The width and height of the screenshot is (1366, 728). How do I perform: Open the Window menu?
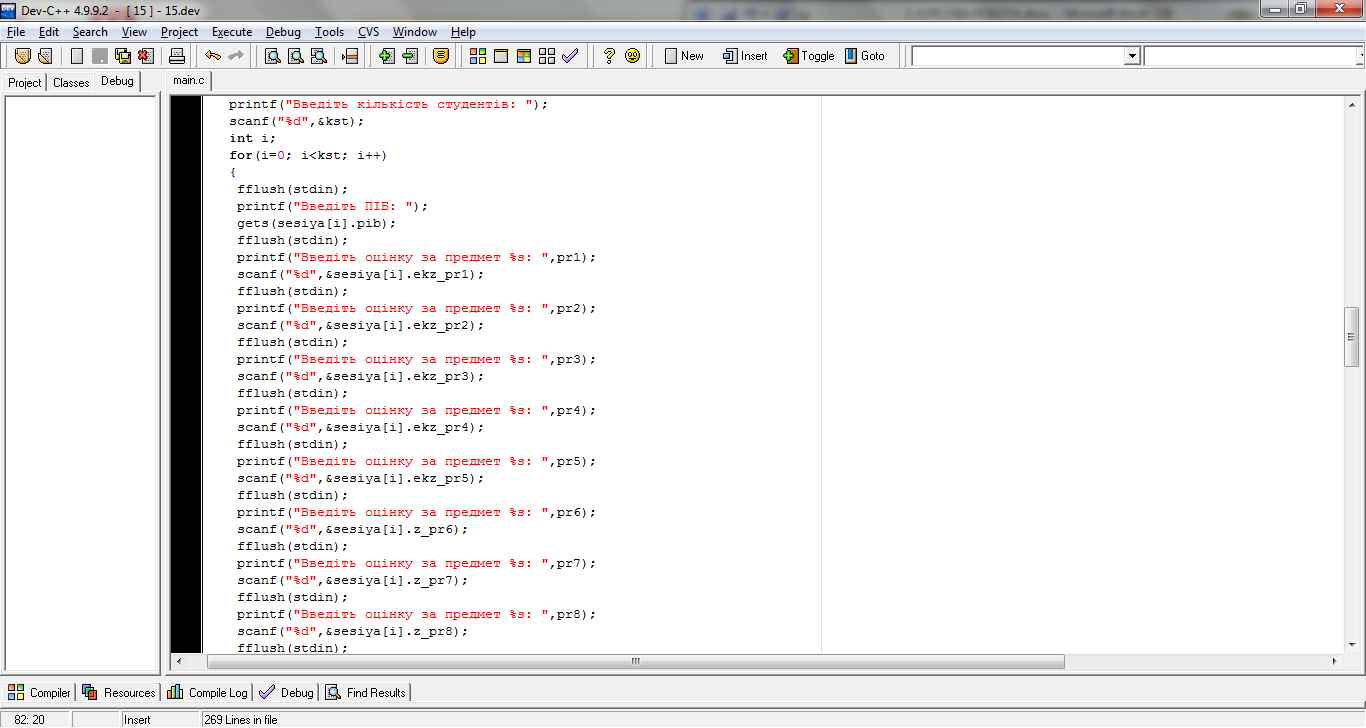(414, 32)
